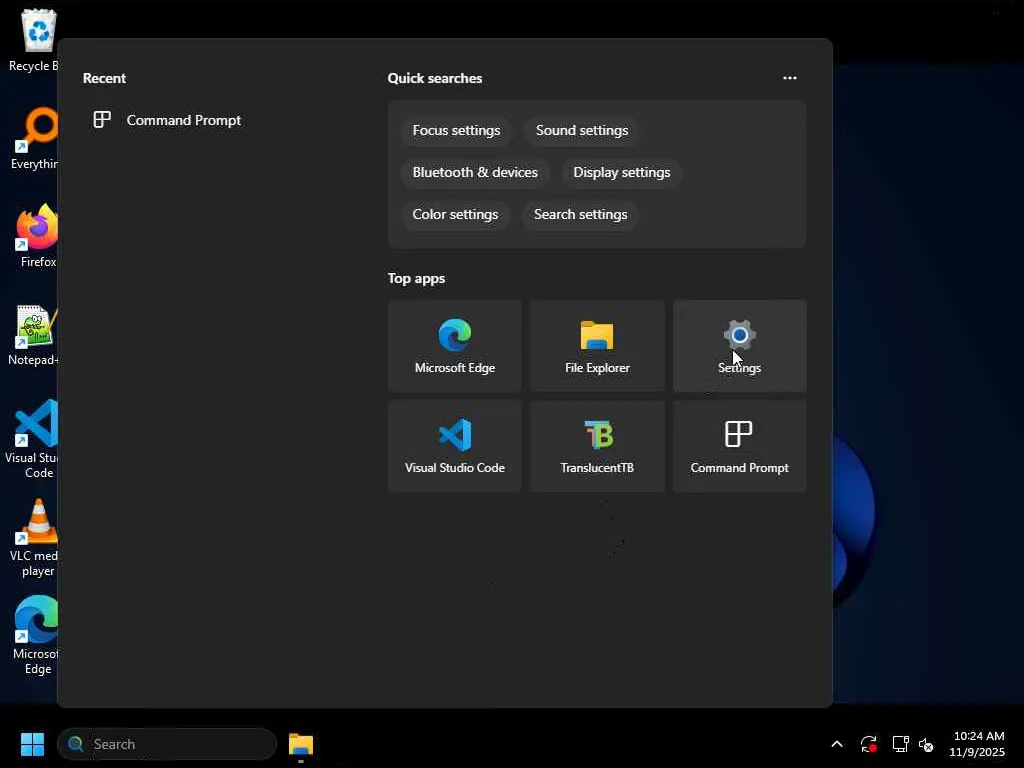Open the Windows Start menu

(32, 744)
